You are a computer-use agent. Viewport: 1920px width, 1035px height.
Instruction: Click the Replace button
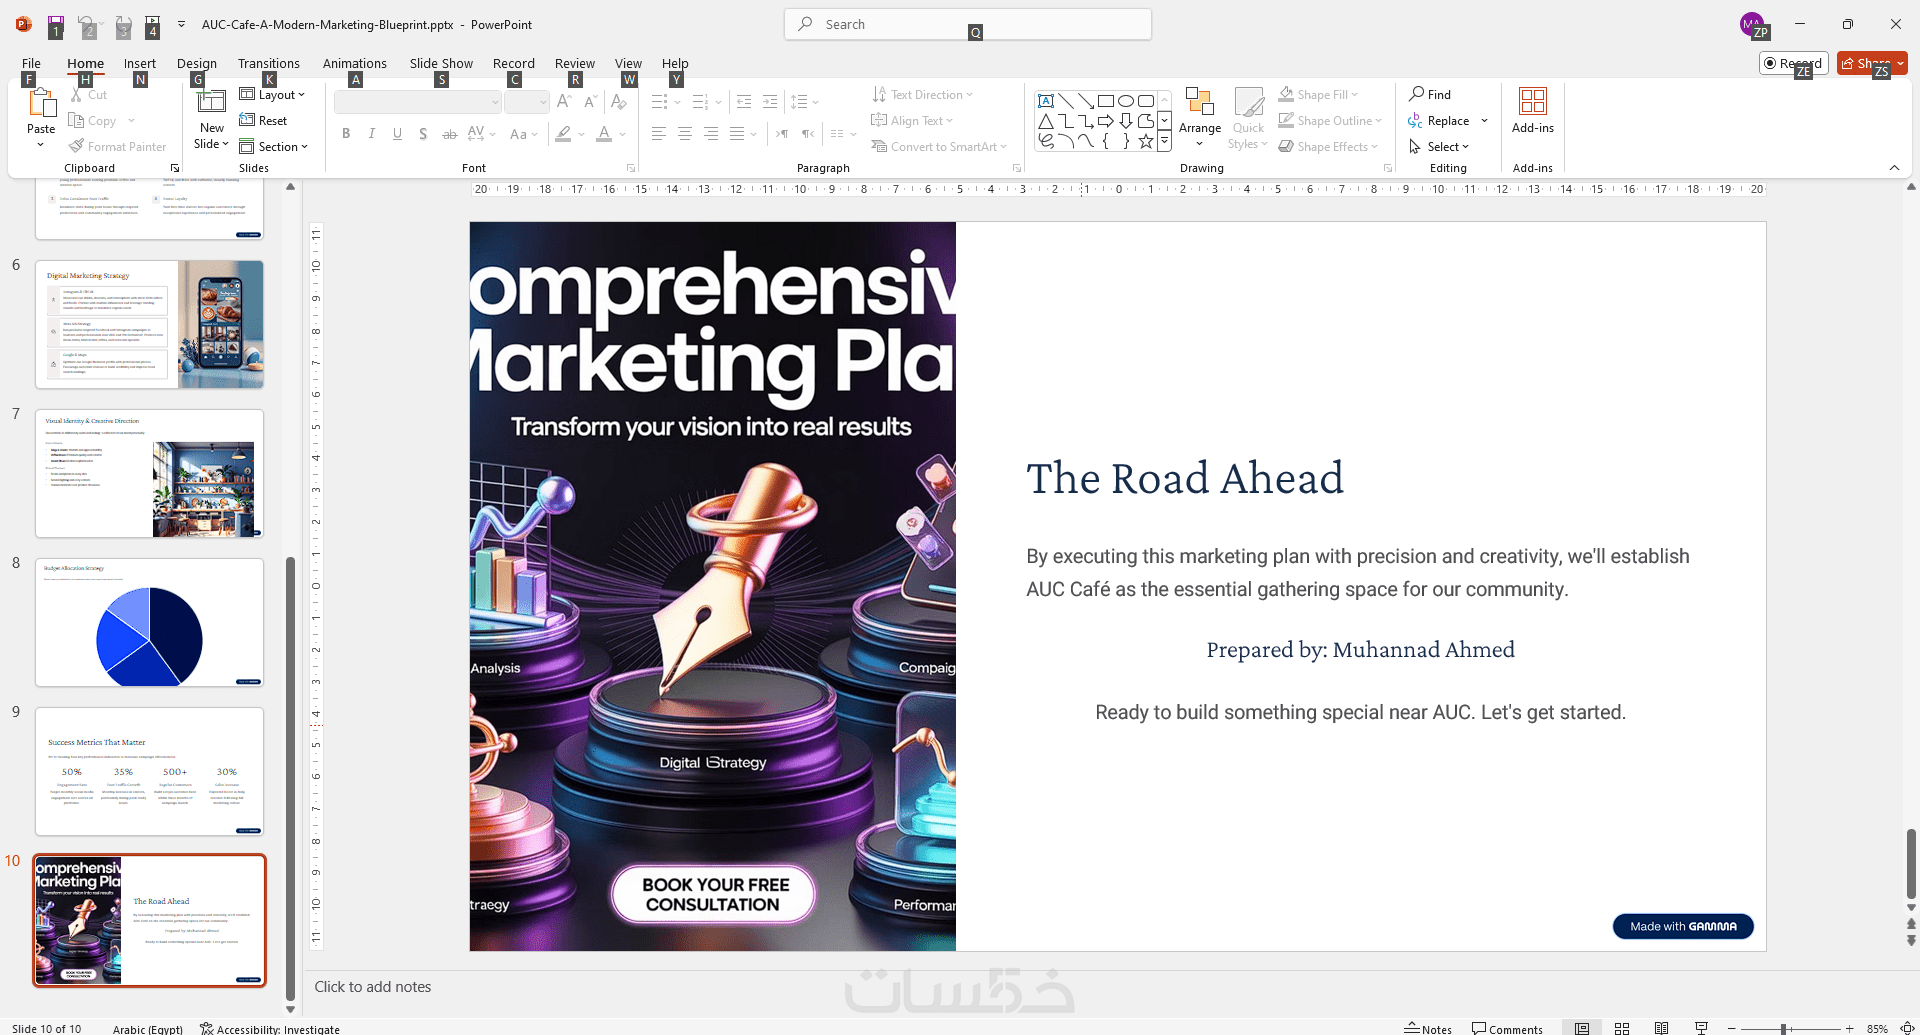1440,121
